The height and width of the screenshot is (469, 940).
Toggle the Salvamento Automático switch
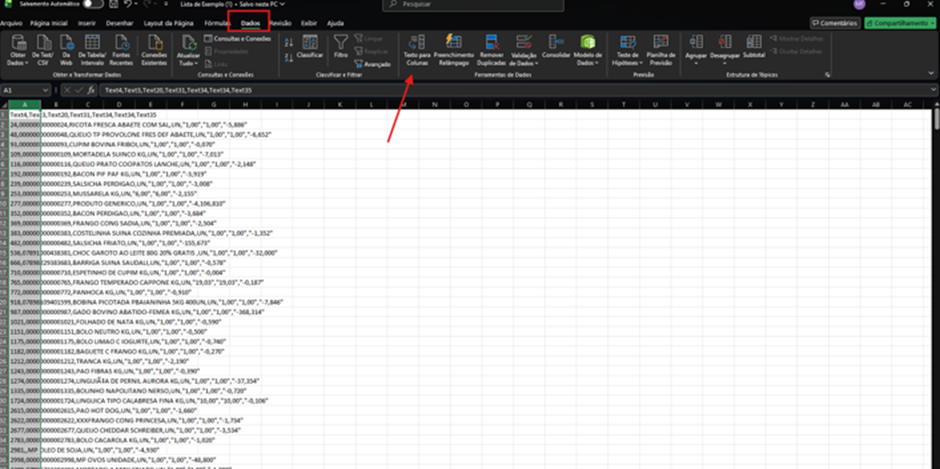tap(93, 4)
